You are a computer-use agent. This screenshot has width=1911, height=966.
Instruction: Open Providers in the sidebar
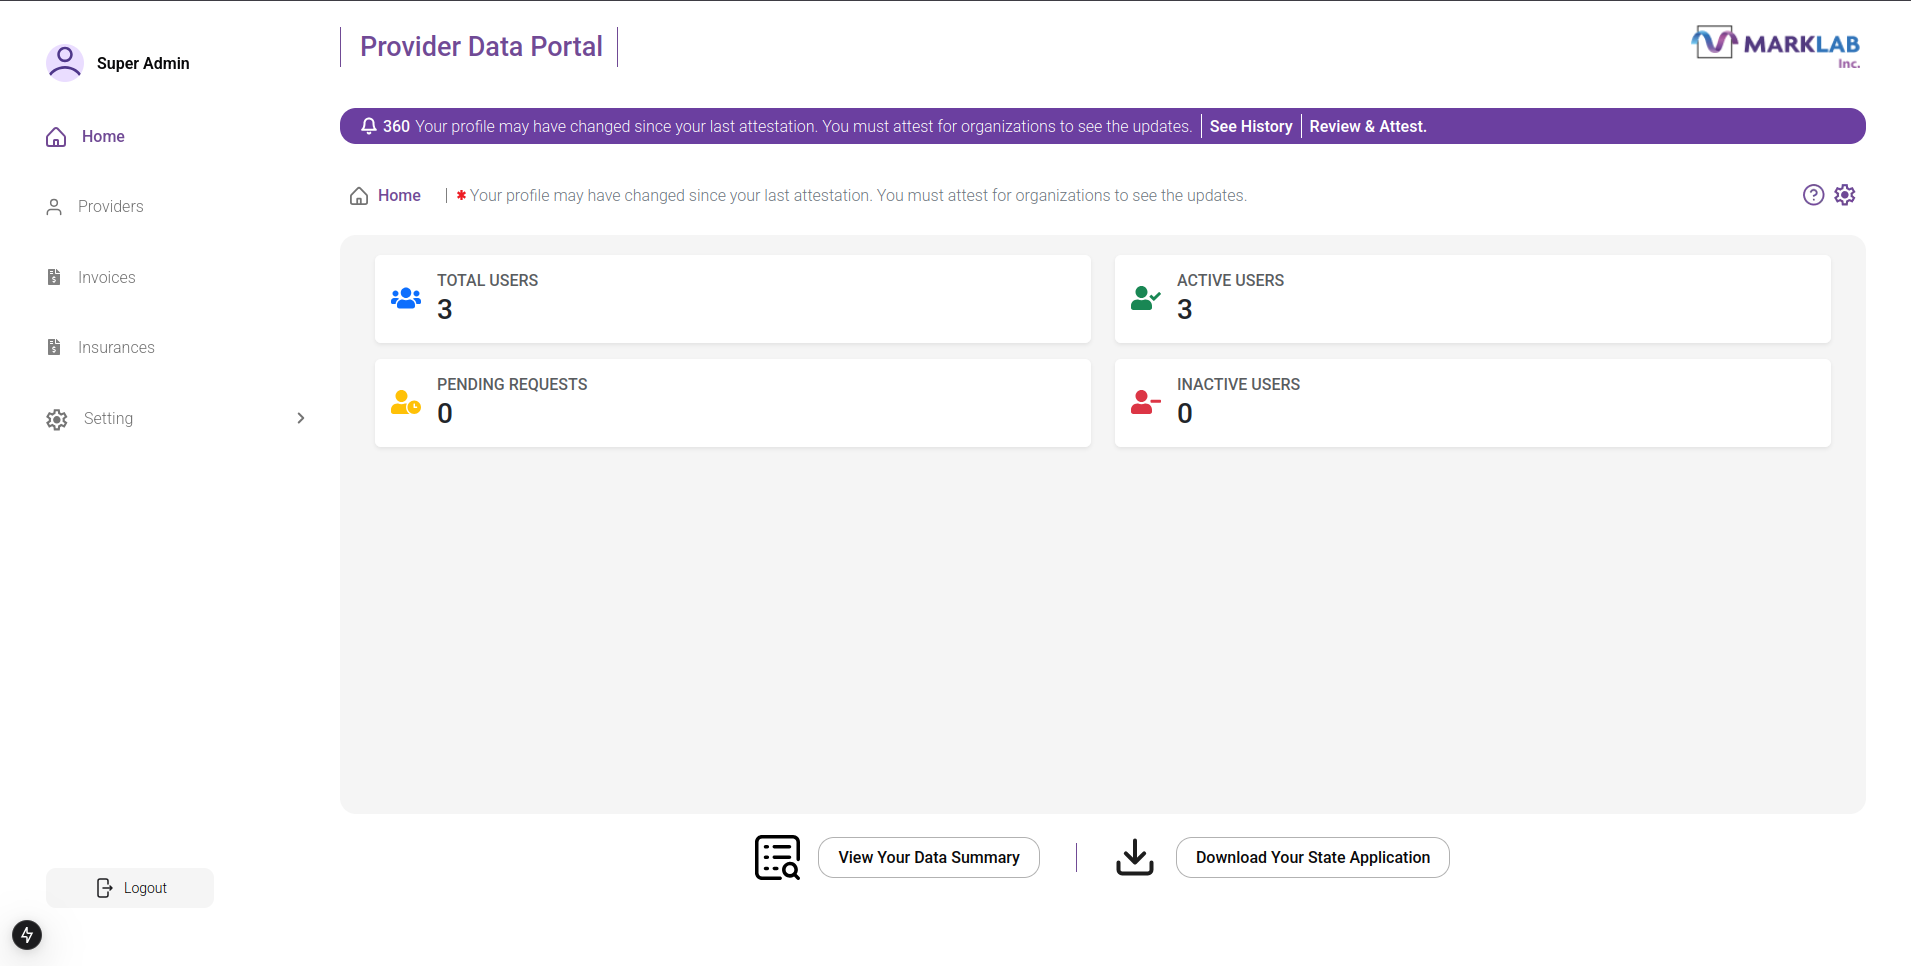pyautogui.click(x=110, y=207)
